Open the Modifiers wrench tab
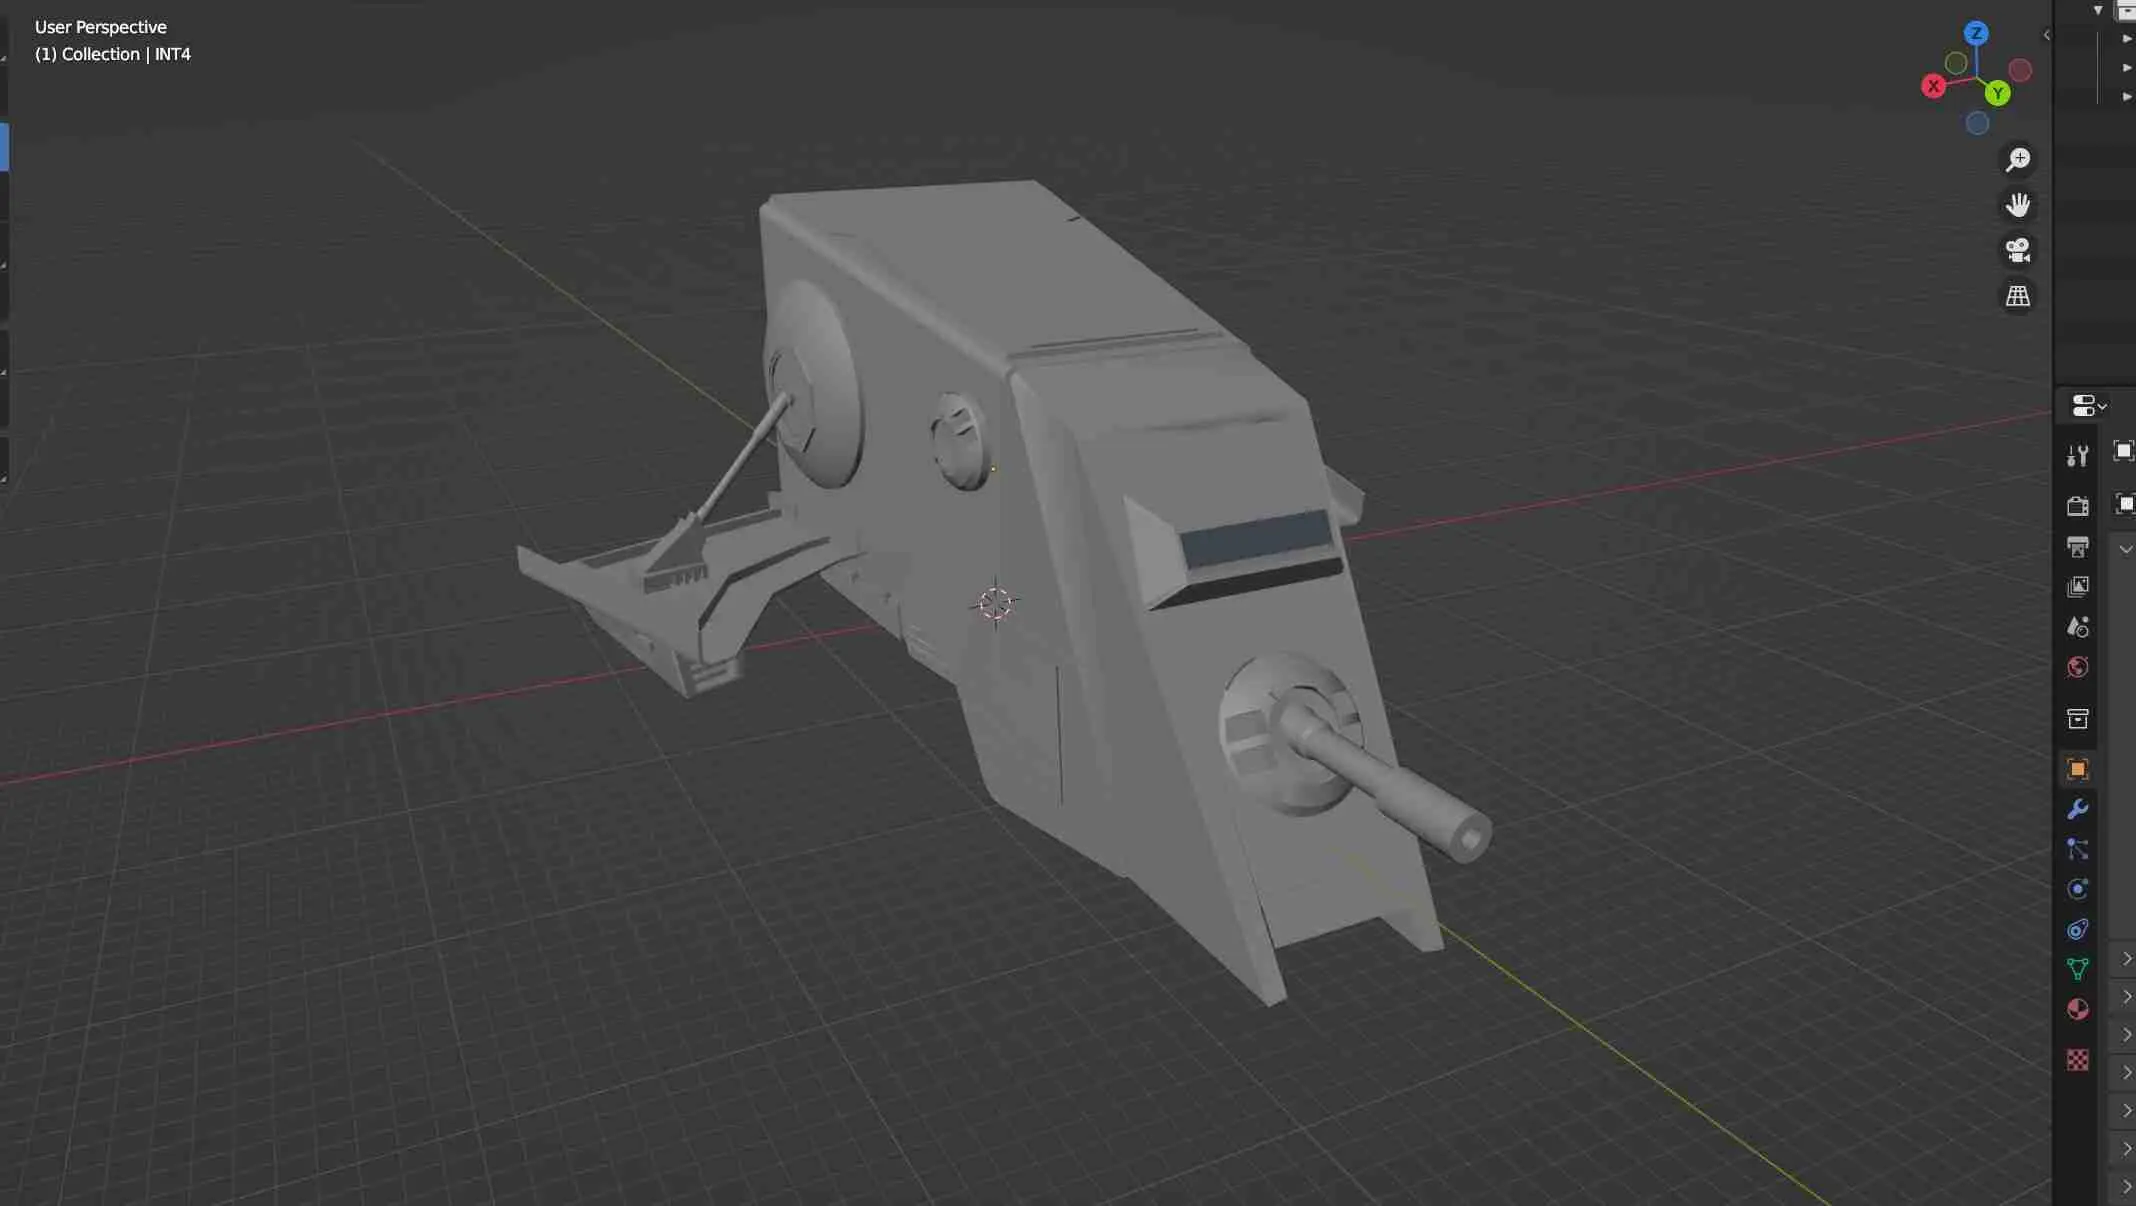The image size is (2136, 1206). (2078, 809)
